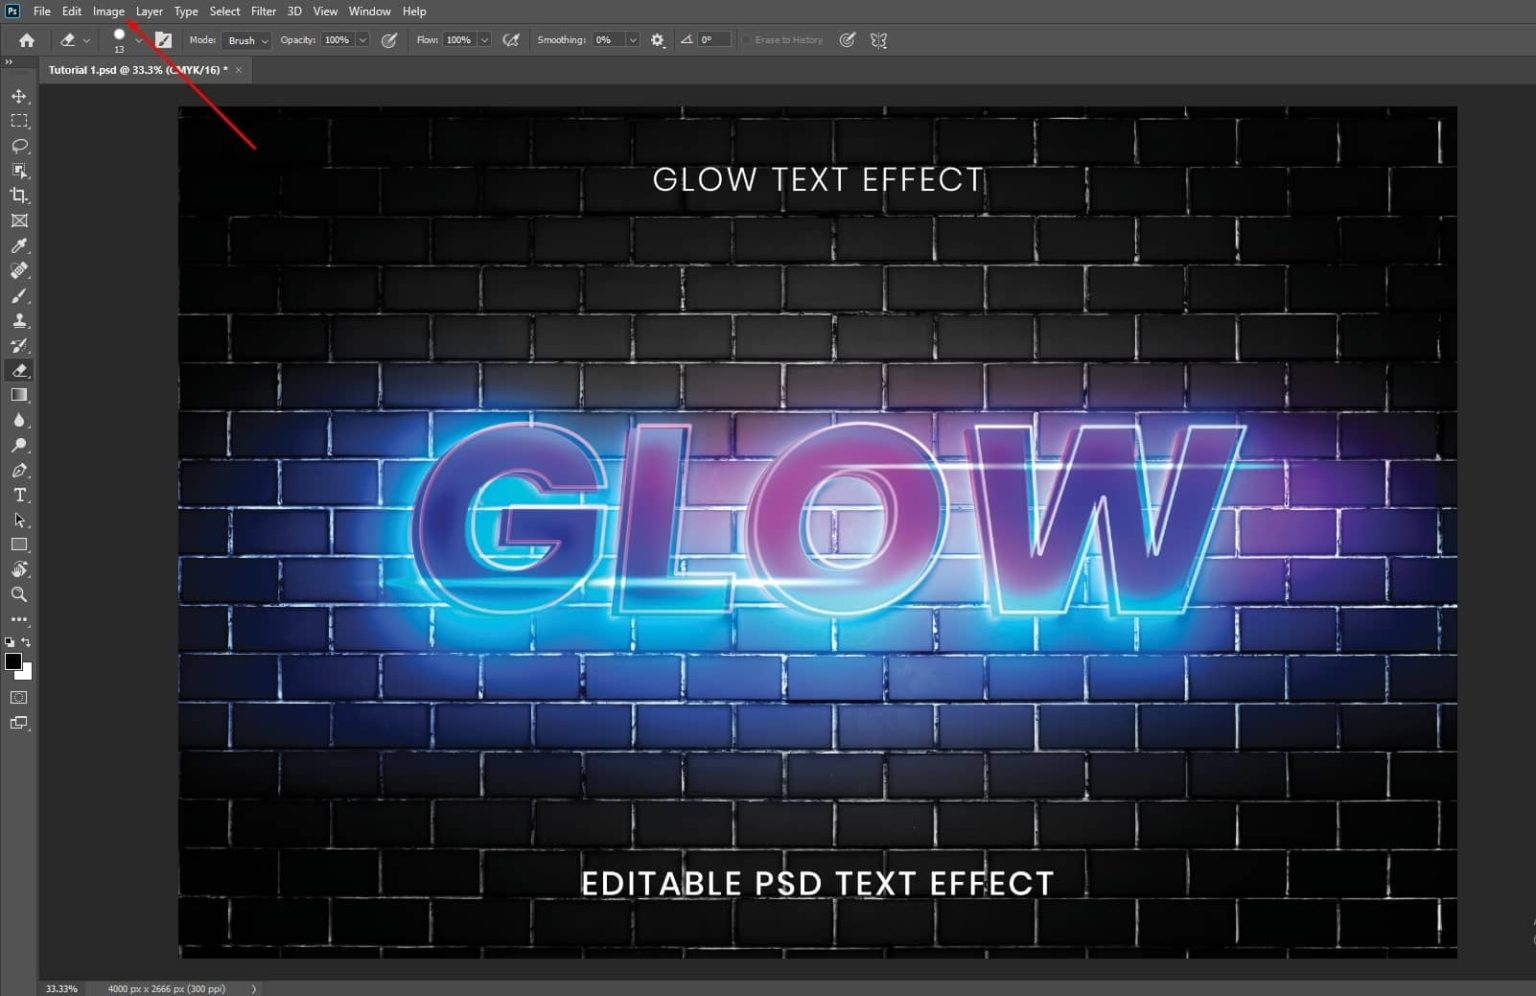Click the Opacity 100% value field

[338, 40]
